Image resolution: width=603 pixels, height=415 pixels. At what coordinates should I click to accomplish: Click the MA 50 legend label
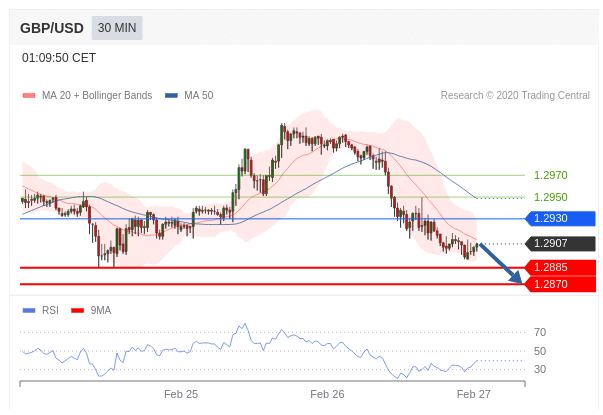(x=198, y=95)
